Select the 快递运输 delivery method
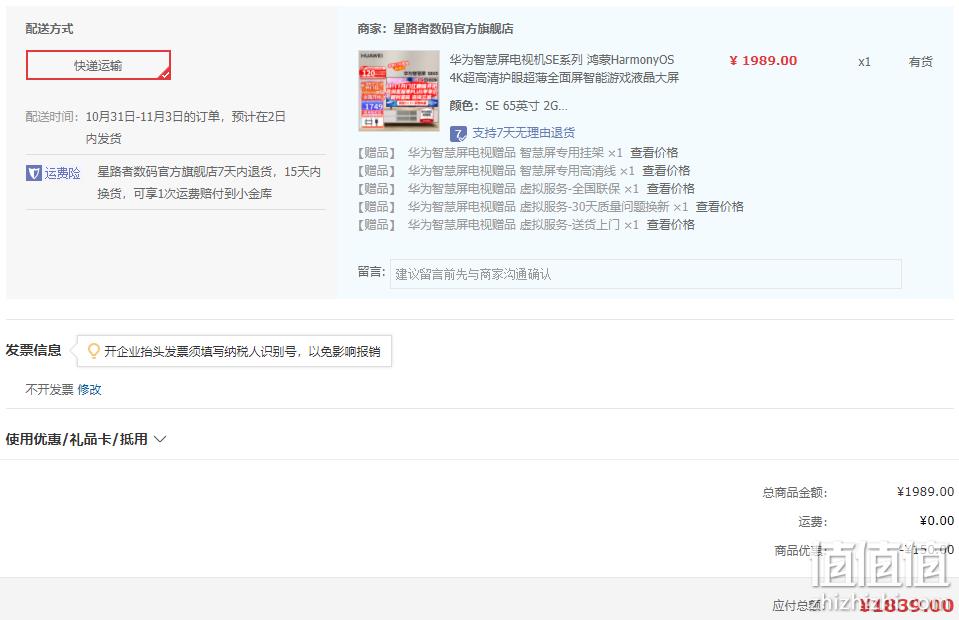Screen dimensions: 959x620 pos(98,65)
